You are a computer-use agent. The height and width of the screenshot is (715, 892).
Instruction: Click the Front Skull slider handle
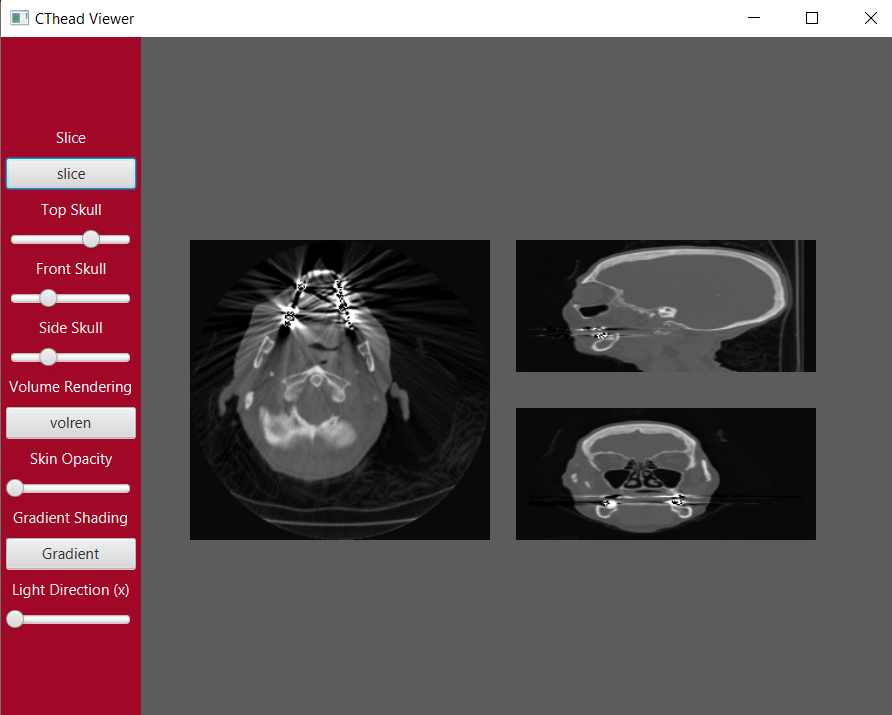[x=48, y=297]
